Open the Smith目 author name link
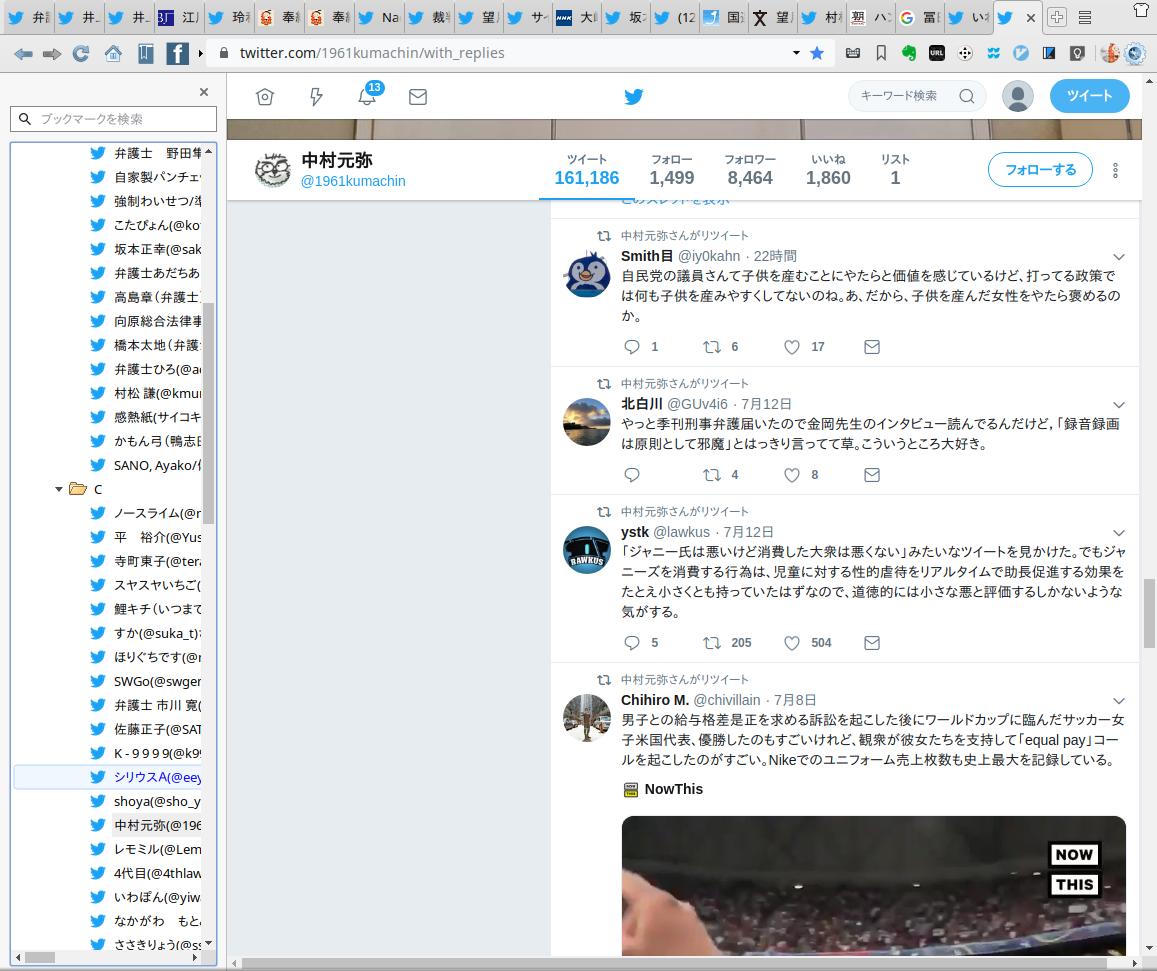 [x=646, y=256]
